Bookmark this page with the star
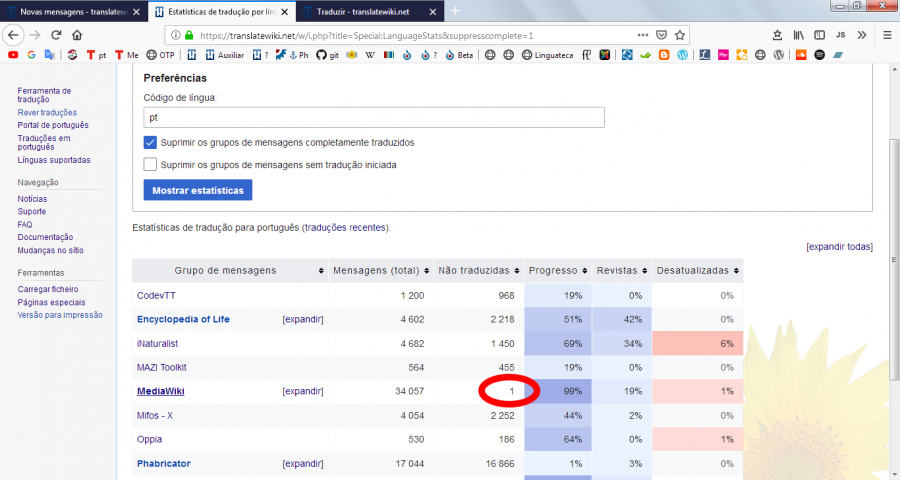 tap(680, 35)
